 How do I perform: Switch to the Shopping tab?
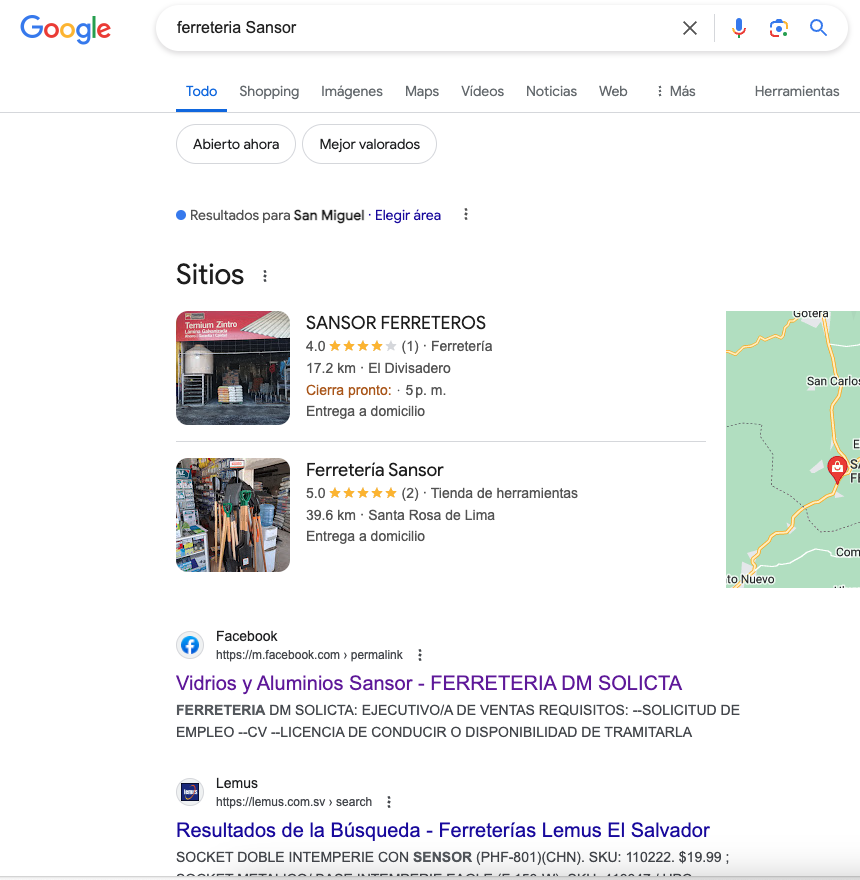[269, 91]
